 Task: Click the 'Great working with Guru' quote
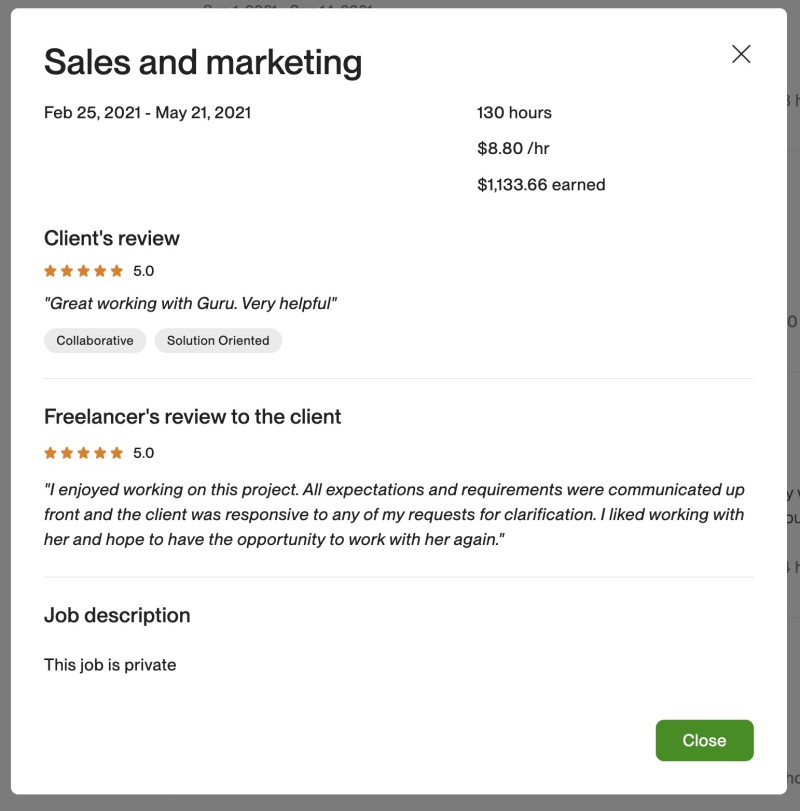coord(190,303)
